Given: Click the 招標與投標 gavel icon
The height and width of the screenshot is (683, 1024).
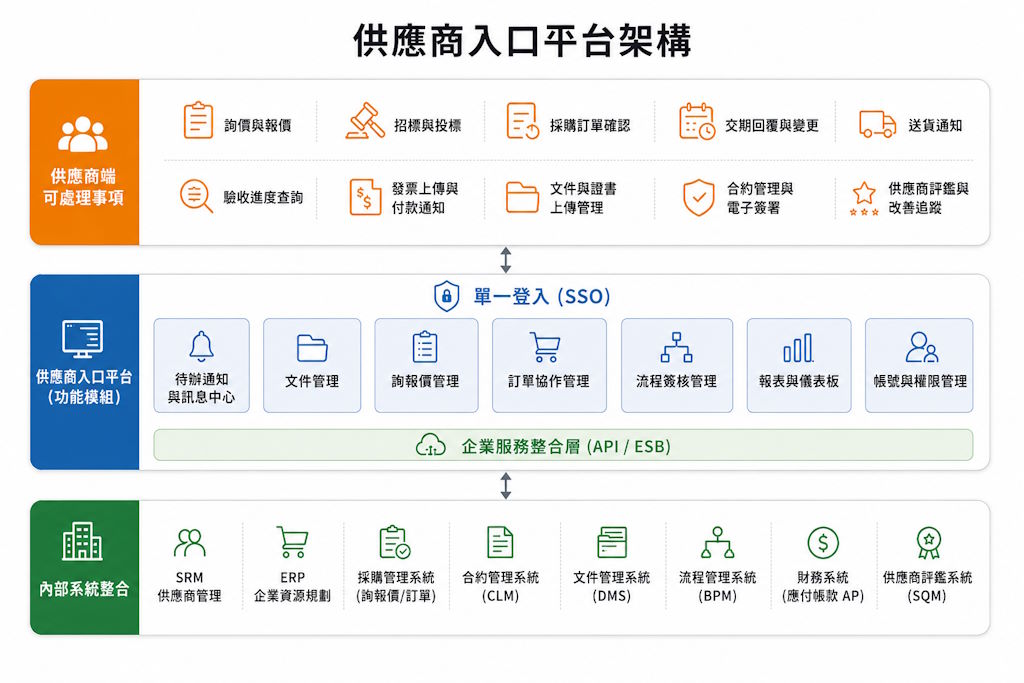Looking at the screenshot, I should coord(365,121).
